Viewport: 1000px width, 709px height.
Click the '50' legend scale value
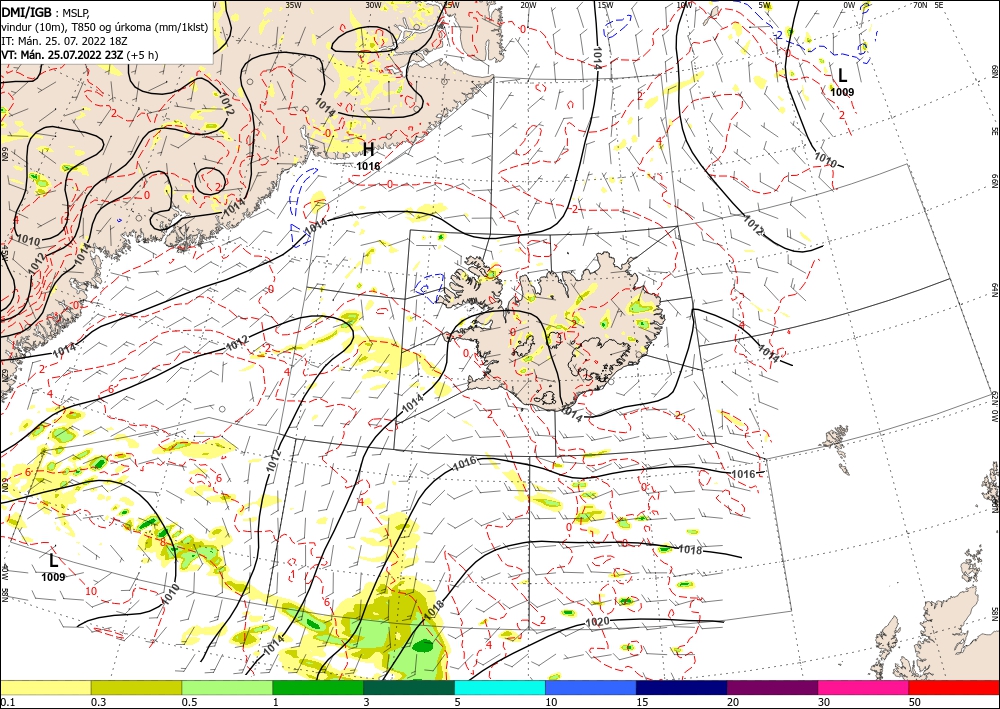(x=915, y=702)
